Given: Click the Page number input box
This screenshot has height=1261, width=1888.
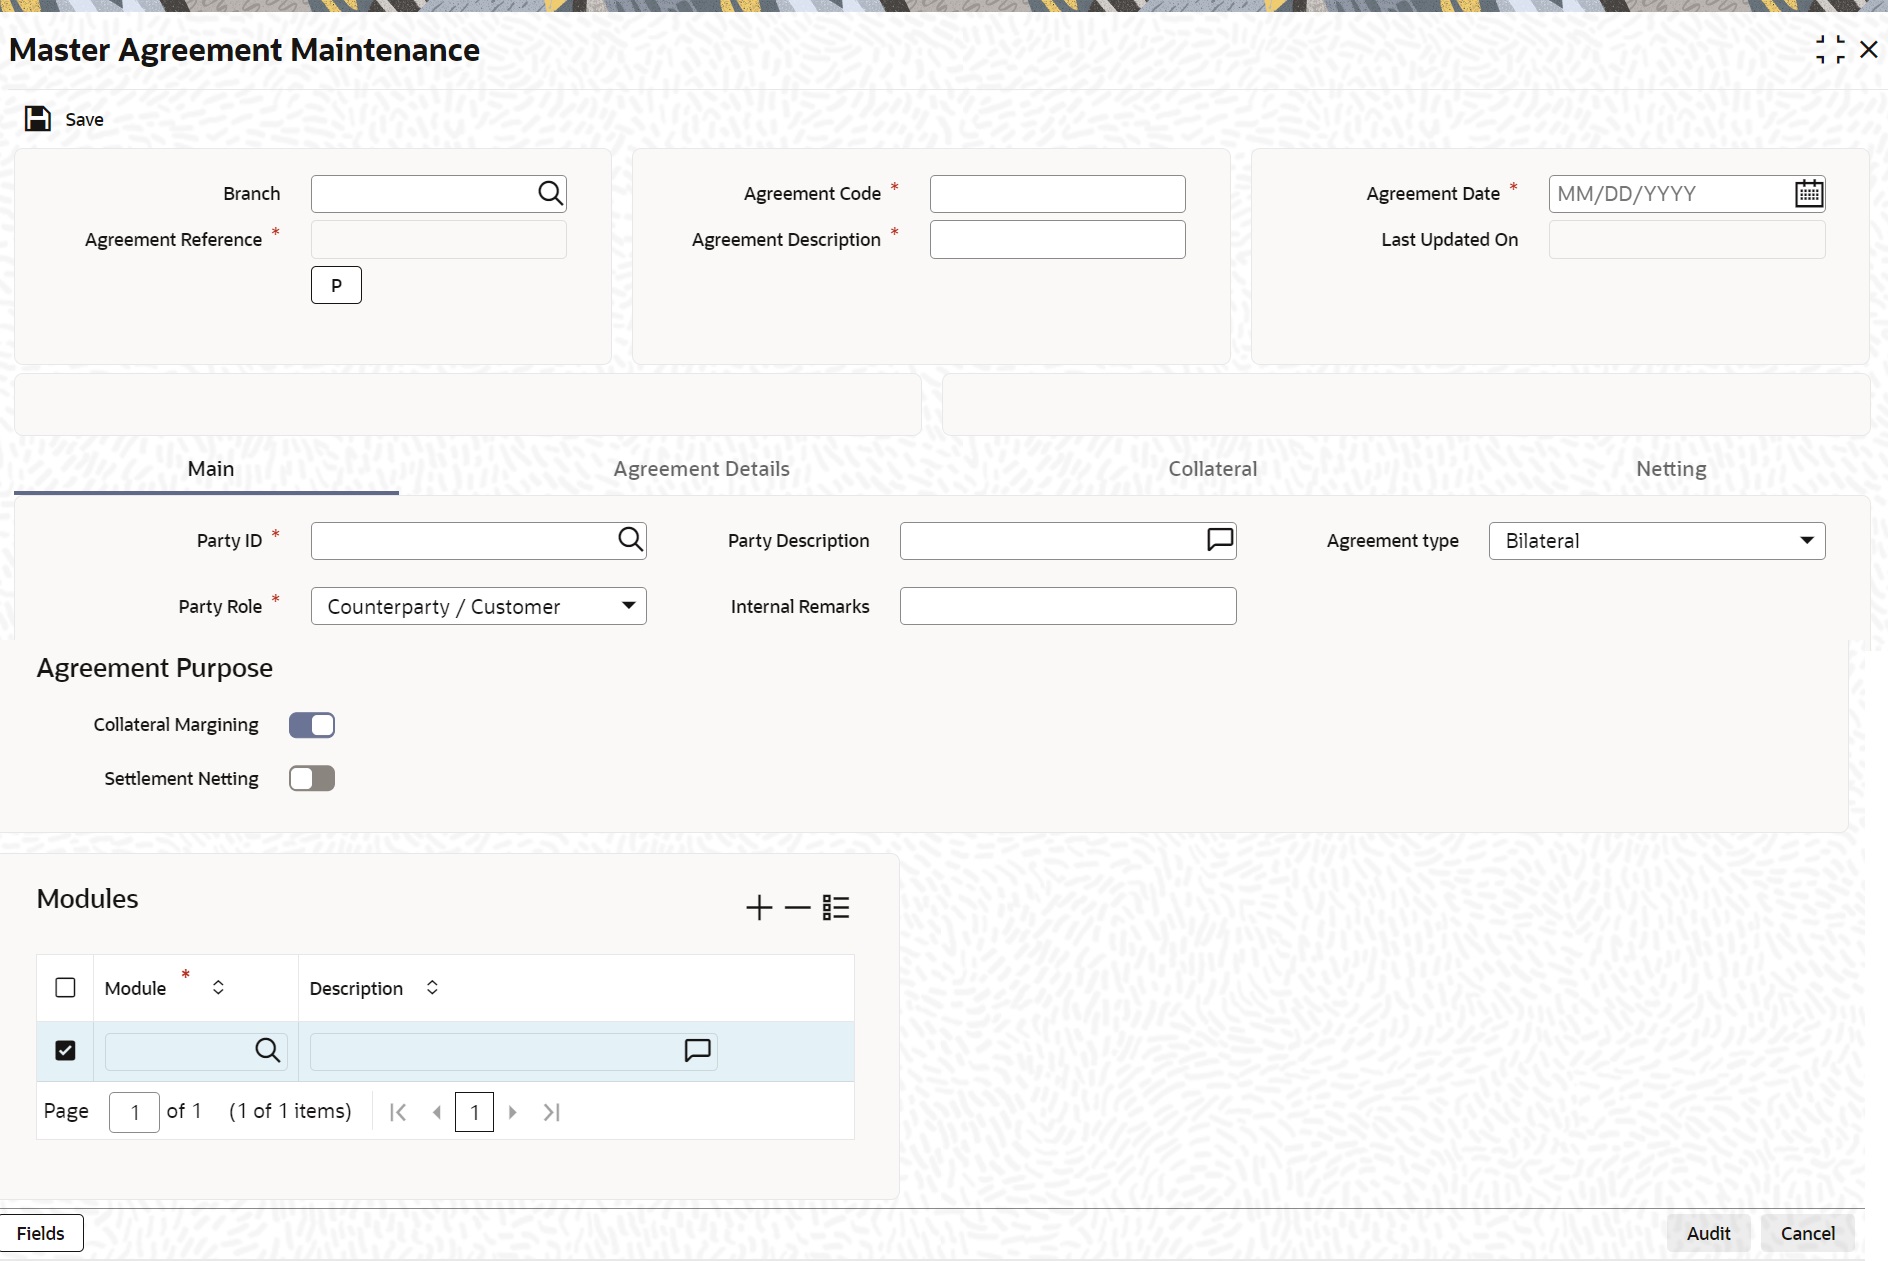Looking at the screenshot, I should point(134,1112).
